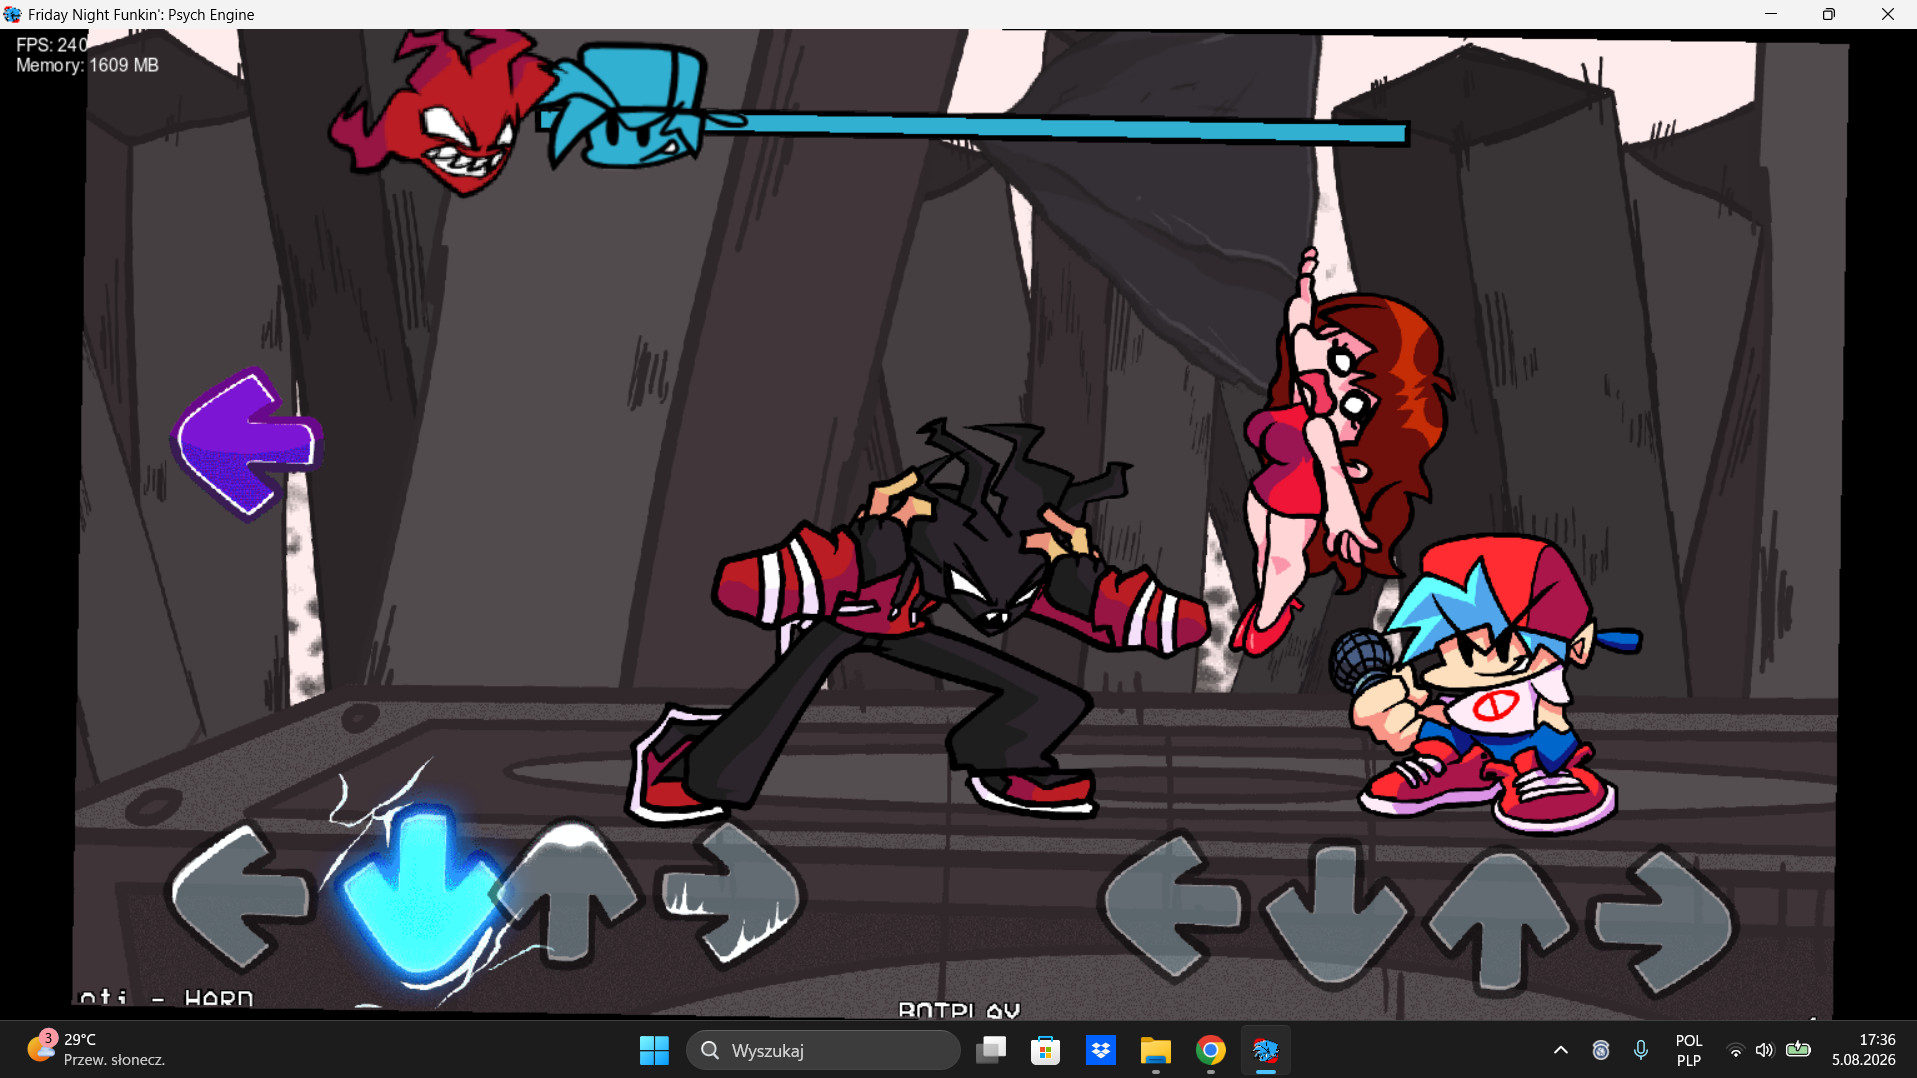Open the Wi-Fi network tray icon
The image size is (1917, 1078).
[x=1736, y=1050]
